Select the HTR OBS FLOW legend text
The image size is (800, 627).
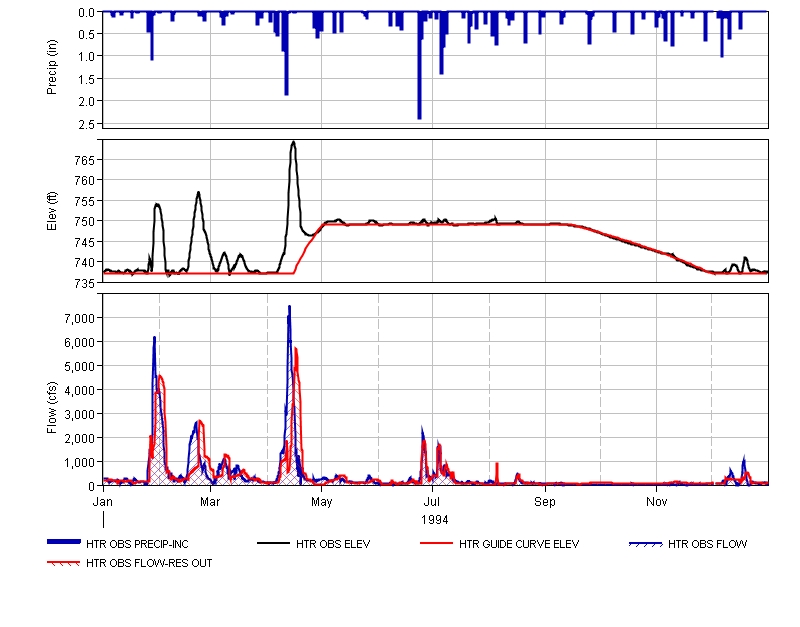coord(708,545)
